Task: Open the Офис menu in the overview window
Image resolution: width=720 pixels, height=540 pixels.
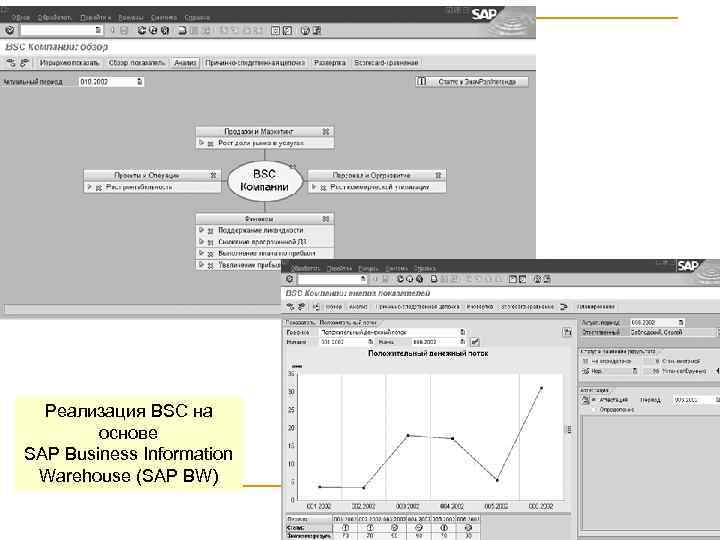Action: 20,17
